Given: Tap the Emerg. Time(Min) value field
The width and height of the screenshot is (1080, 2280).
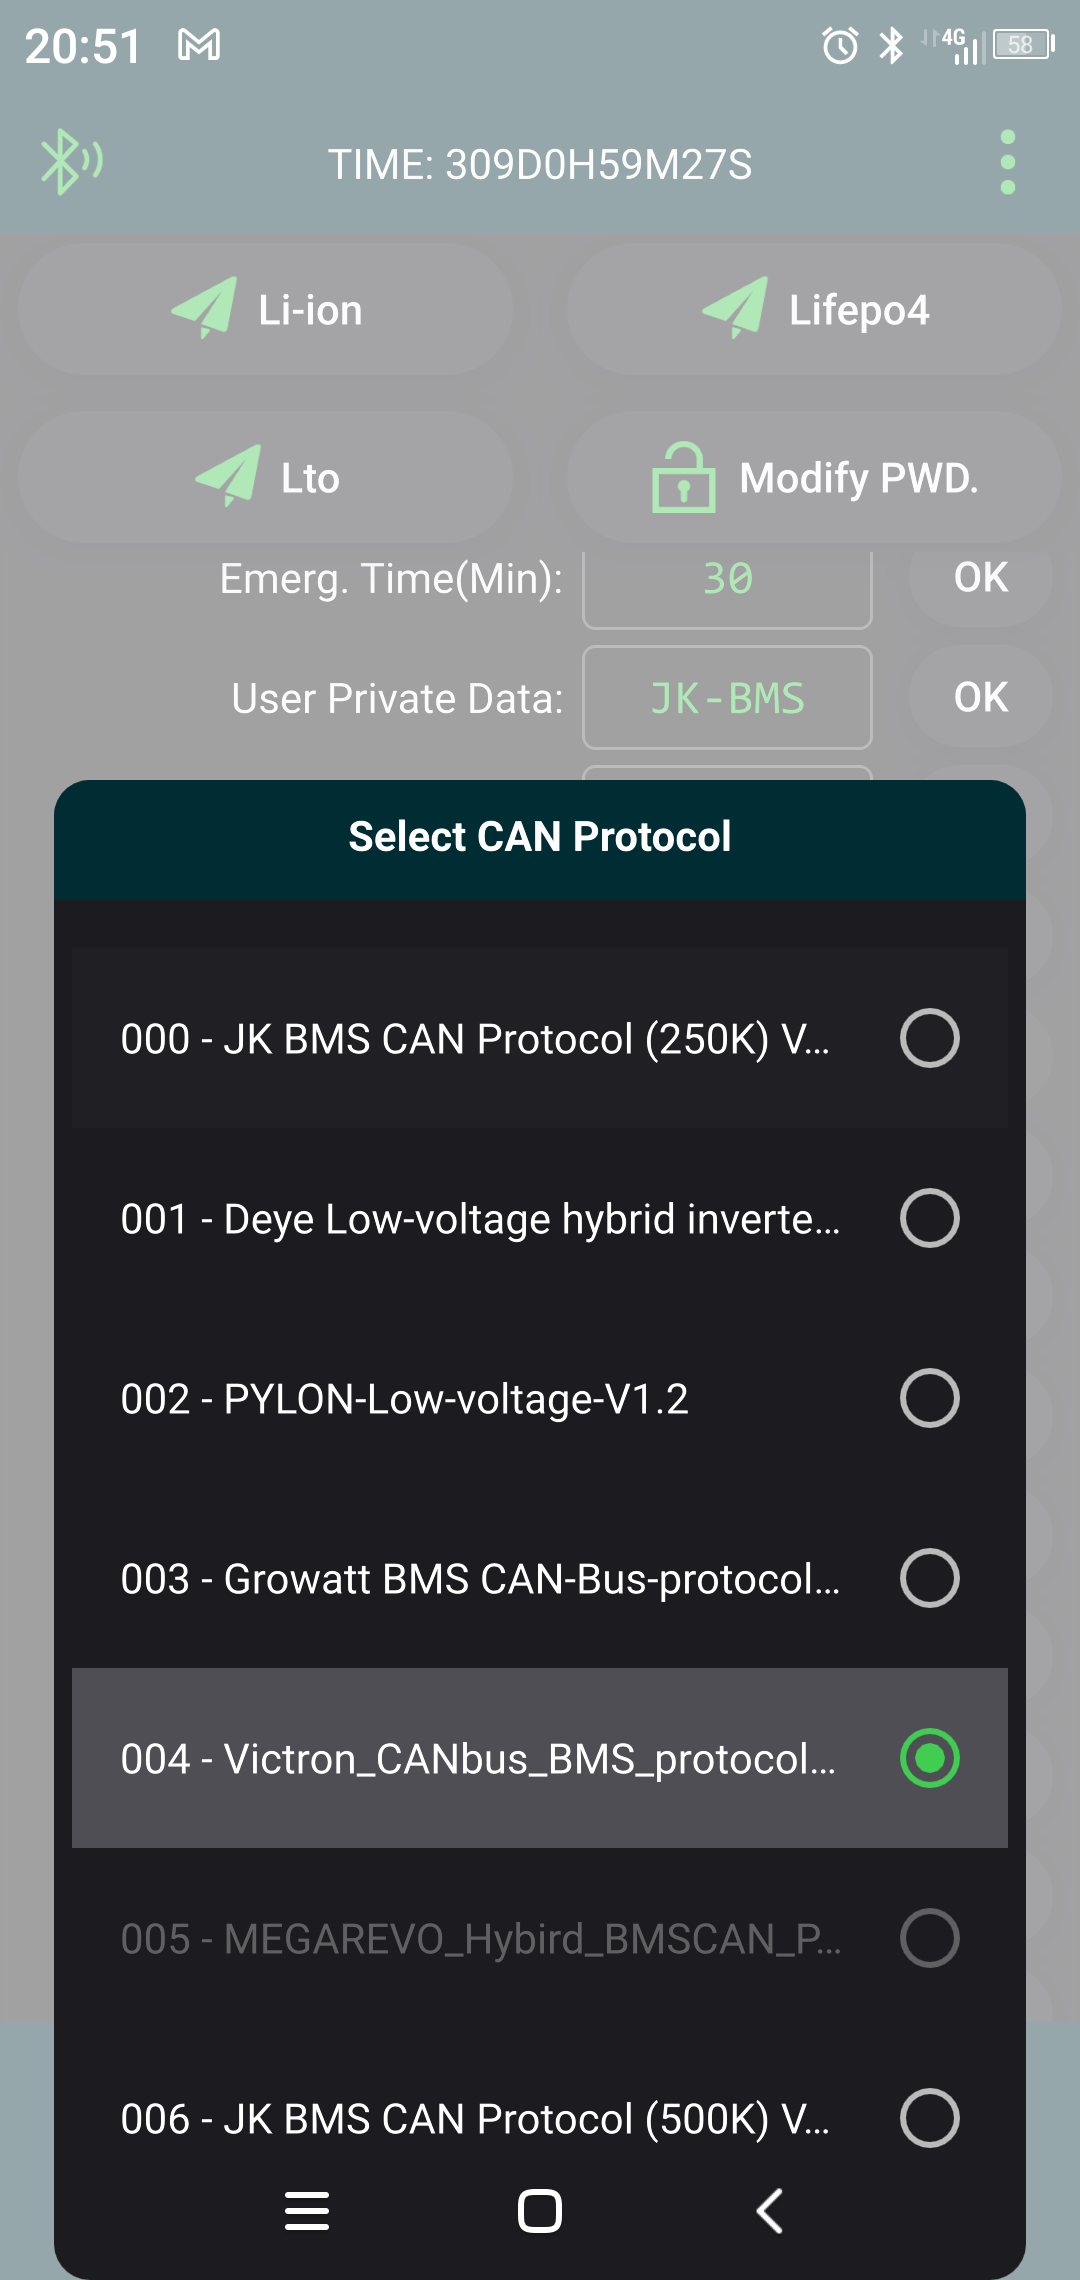Looking at the screenshot, I should pyautogui.click(x=727, y=582).
